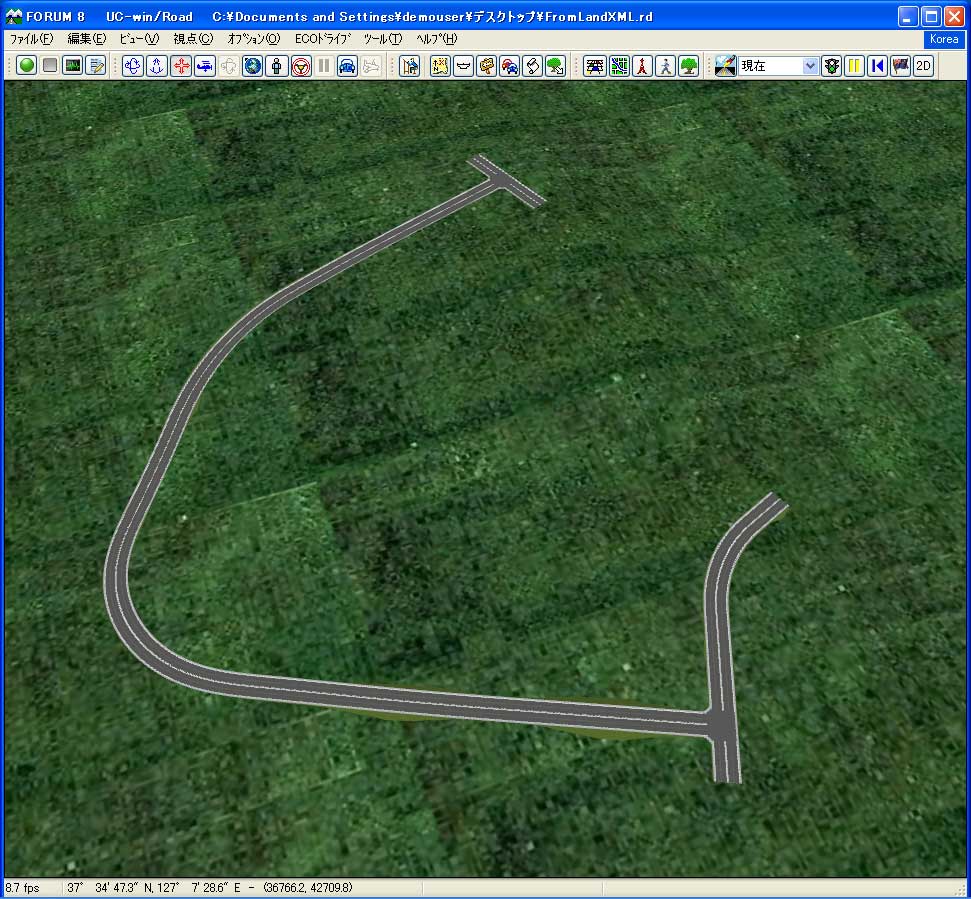The width and height of the screenshot is (971, 899).
Task: Click the T-junction at the road's top end
Action: pyautogui.click(x=500, y=178)
